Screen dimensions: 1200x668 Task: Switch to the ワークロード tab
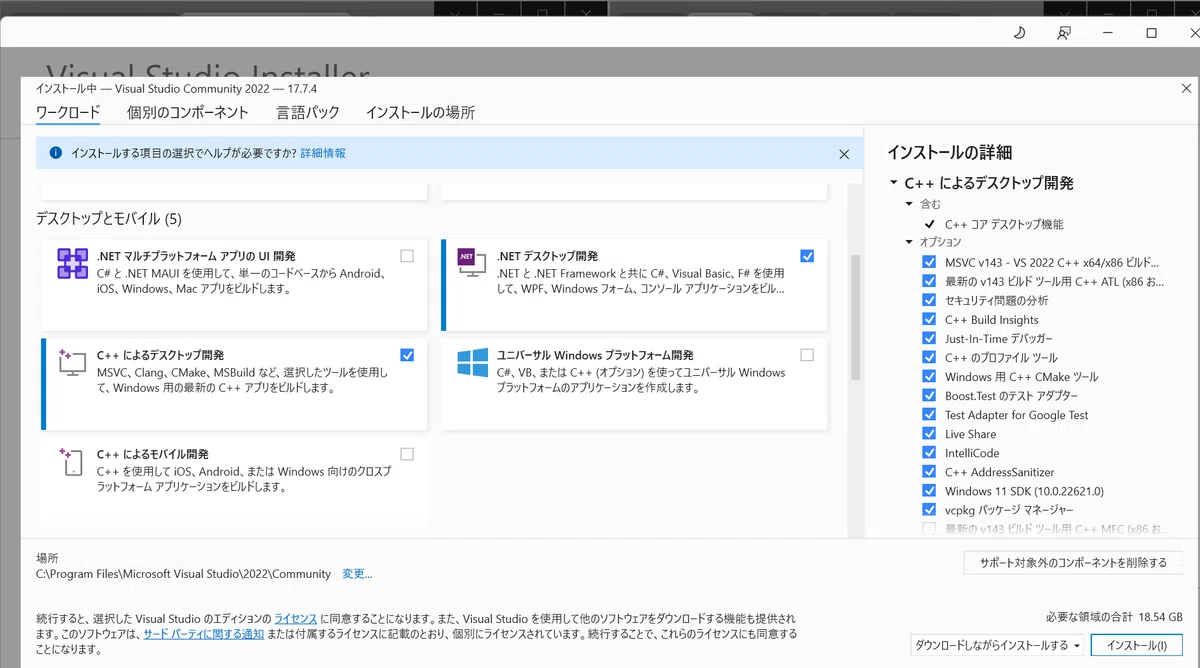tap(68, 112)
